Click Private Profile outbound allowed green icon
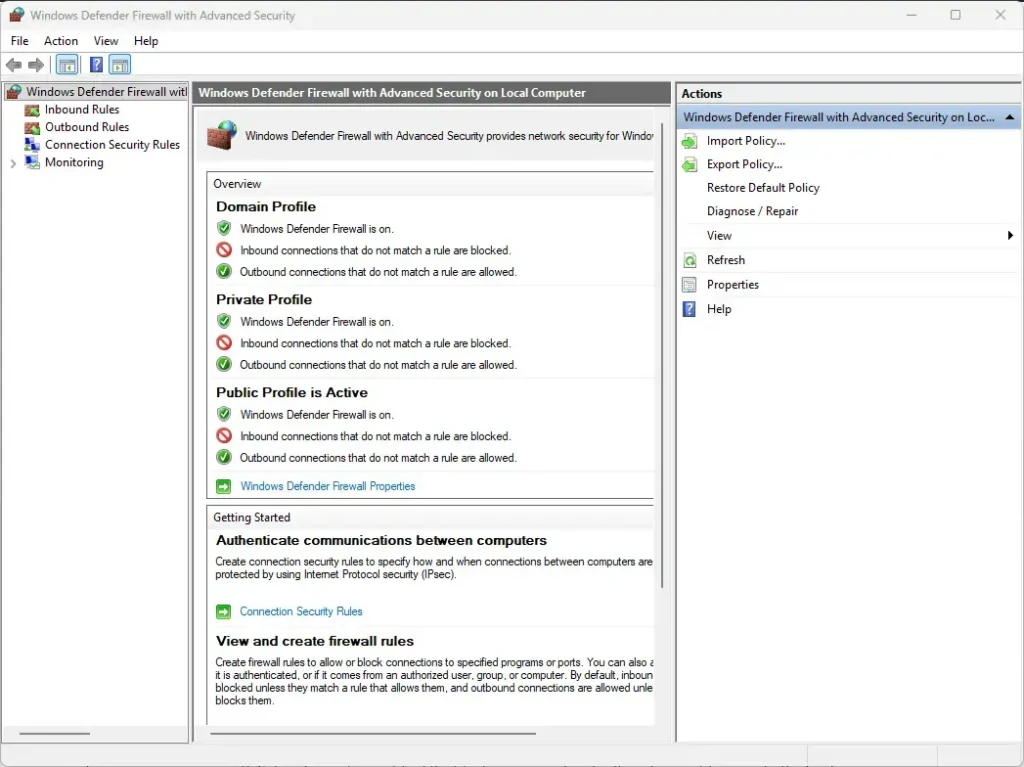The width and height of the screenshot is (1024, 767). (x=224, y=364)
